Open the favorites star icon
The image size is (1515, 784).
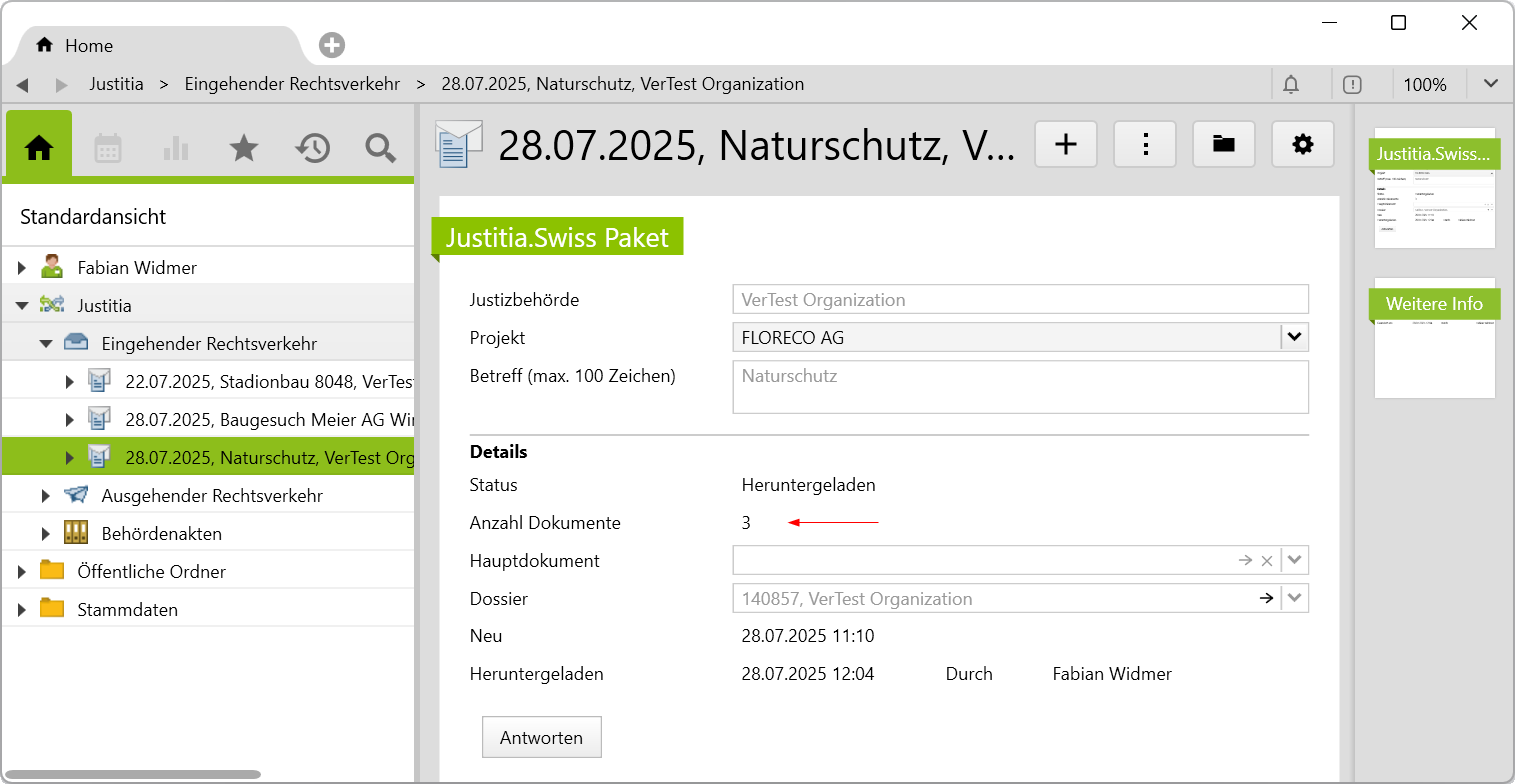tap(244, 149)
